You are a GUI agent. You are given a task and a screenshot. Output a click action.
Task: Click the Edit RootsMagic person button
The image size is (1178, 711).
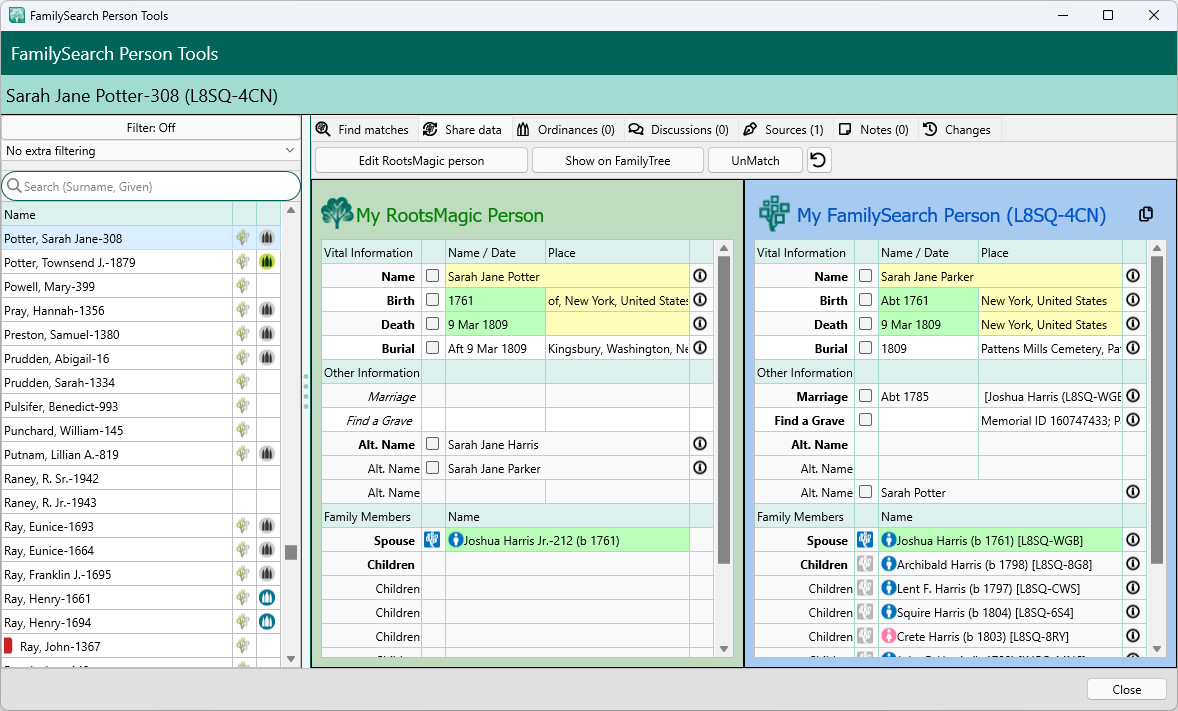[421, 160]
